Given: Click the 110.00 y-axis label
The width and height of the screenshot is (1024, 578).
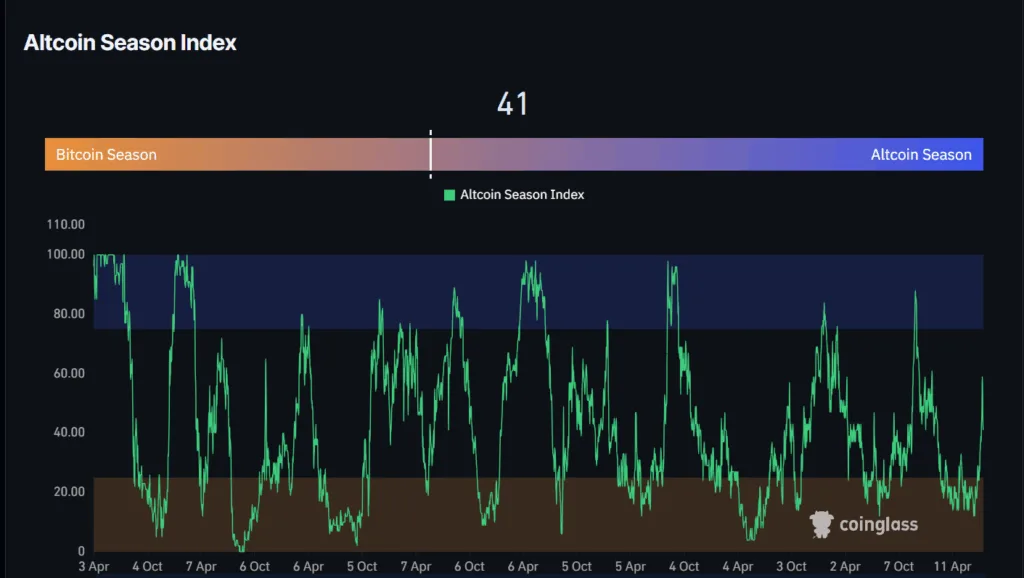Looking at the screenshot, I should (65, 225).
